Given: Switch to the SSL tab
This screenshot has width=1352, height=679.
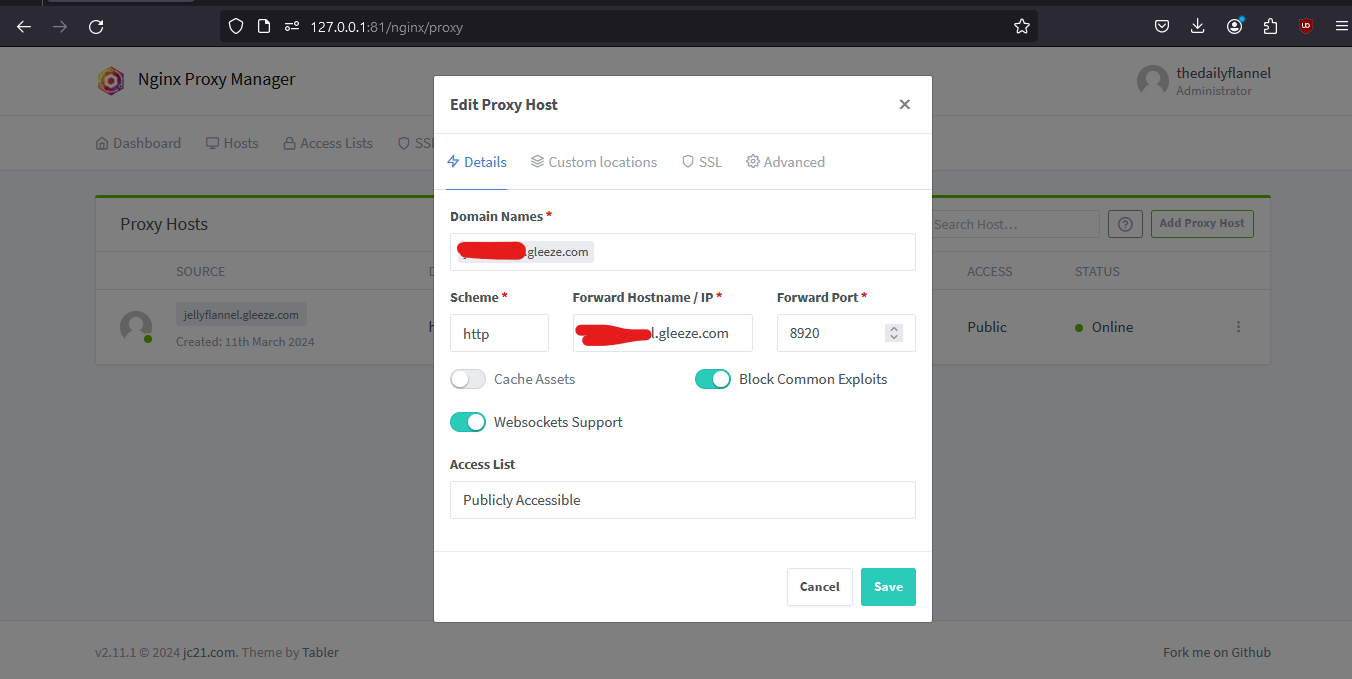Looking at the screenshot, I should click(702, 162).
